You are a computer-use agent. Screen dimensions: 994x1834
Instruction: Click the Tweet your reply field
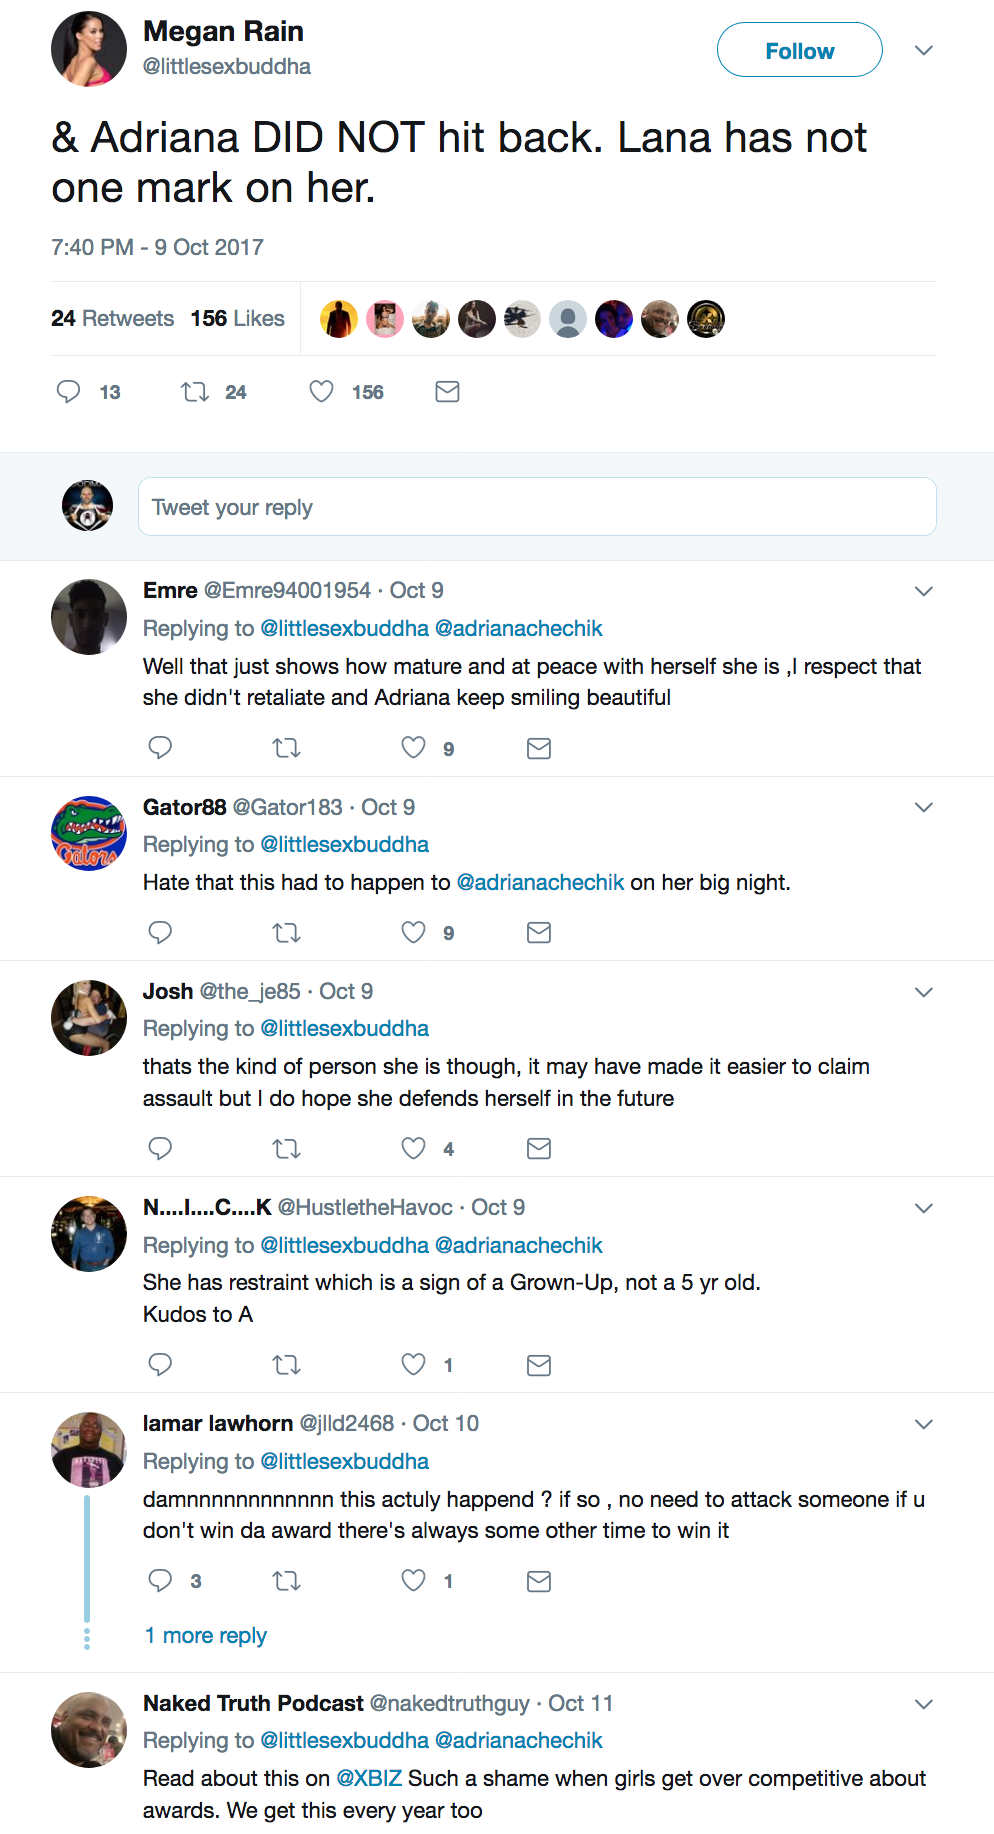point(537,507)
